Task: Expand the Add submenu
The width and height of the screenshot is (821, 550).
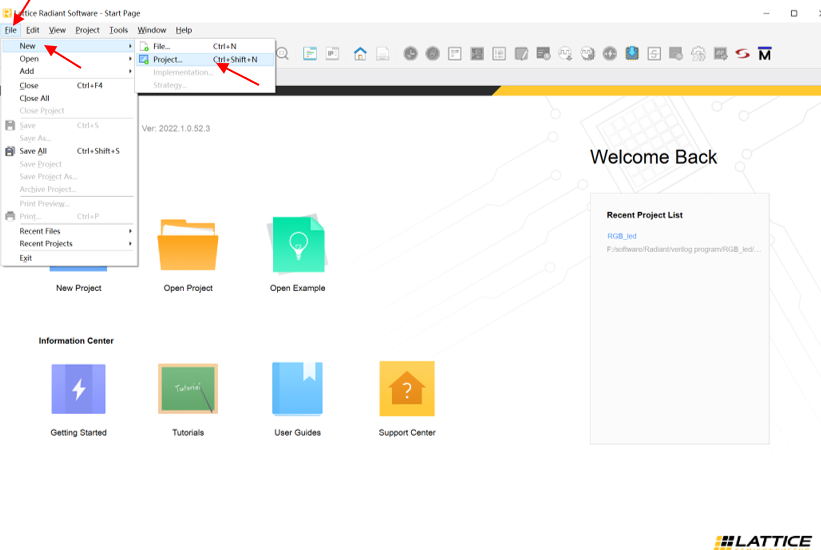Action: pos(70,71)
